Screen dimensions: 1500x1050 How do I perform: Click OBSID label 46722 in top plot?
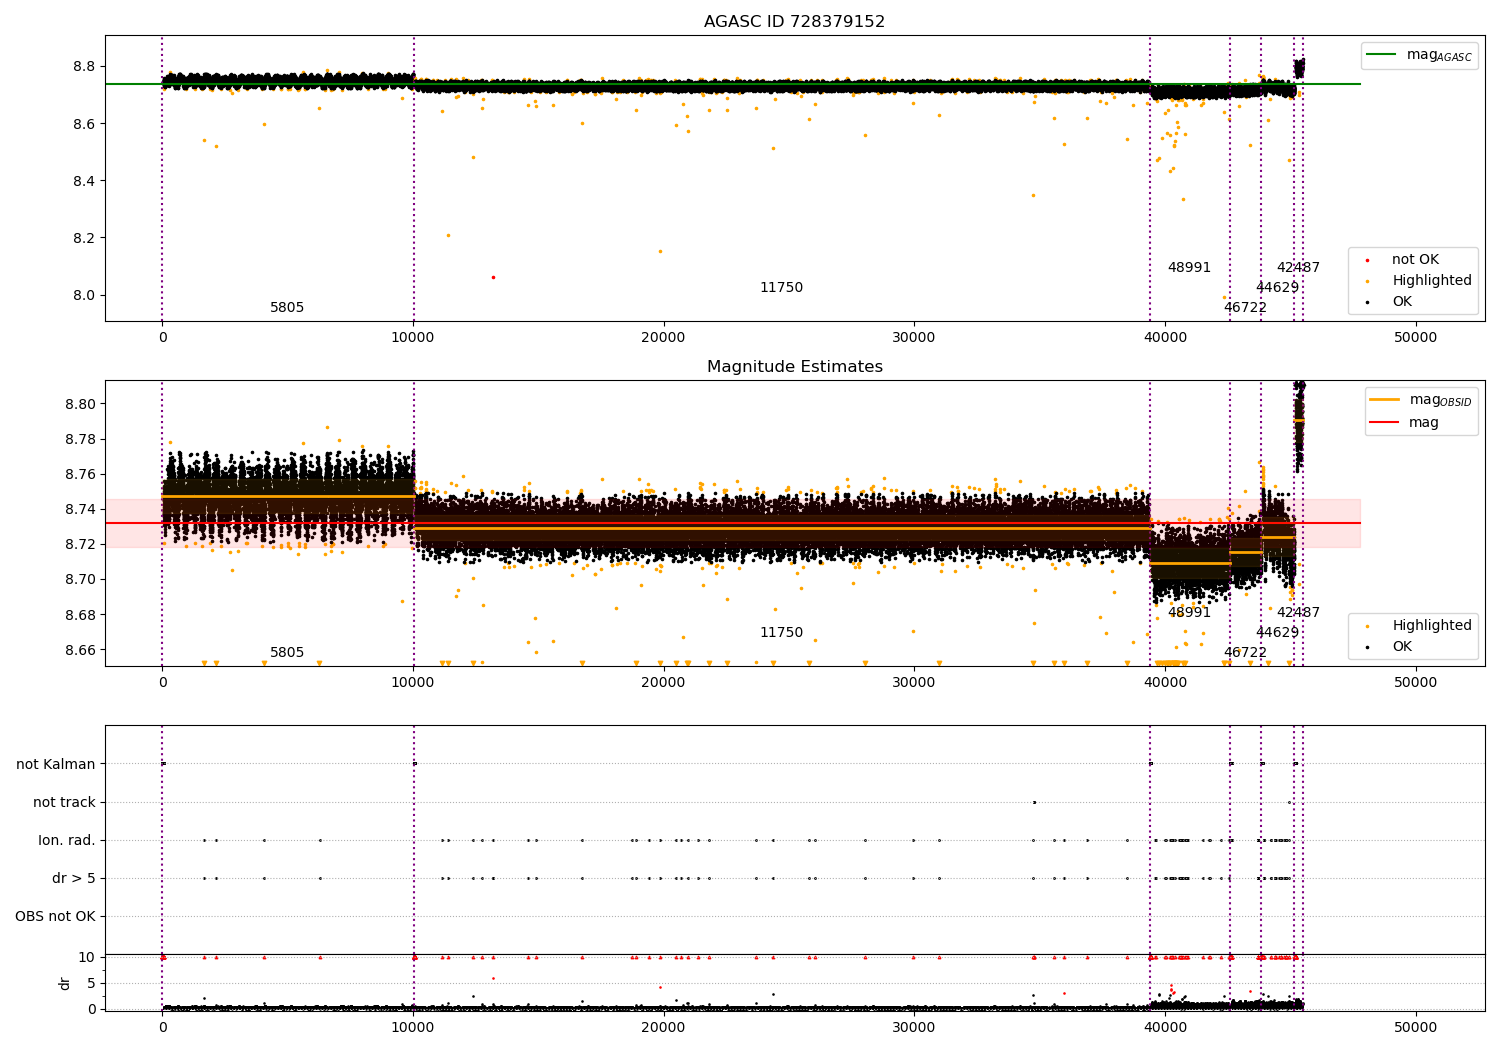pos(1245,308)
